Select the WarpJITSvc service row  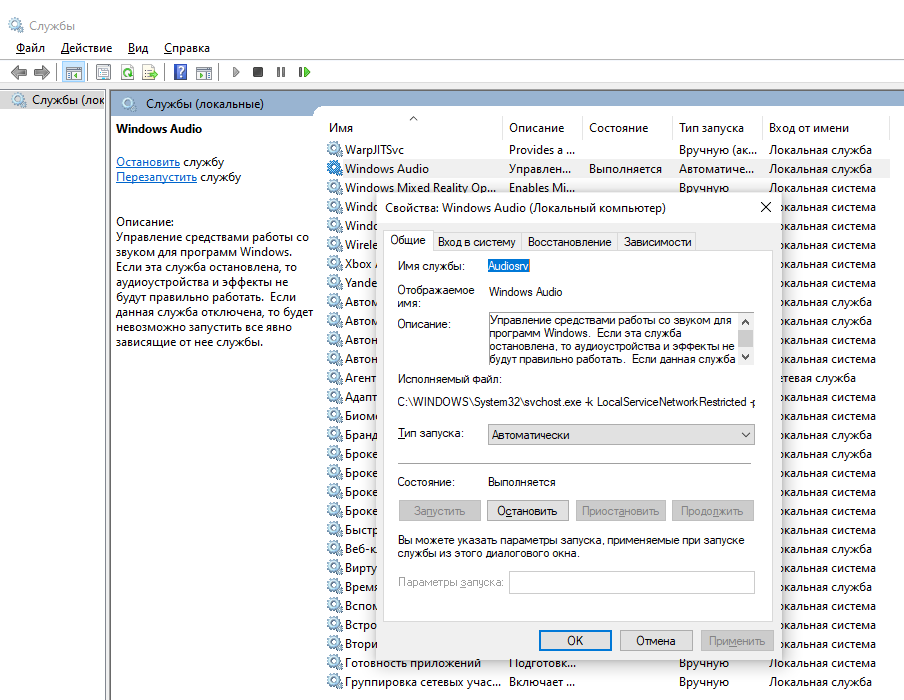pos(608,149)
